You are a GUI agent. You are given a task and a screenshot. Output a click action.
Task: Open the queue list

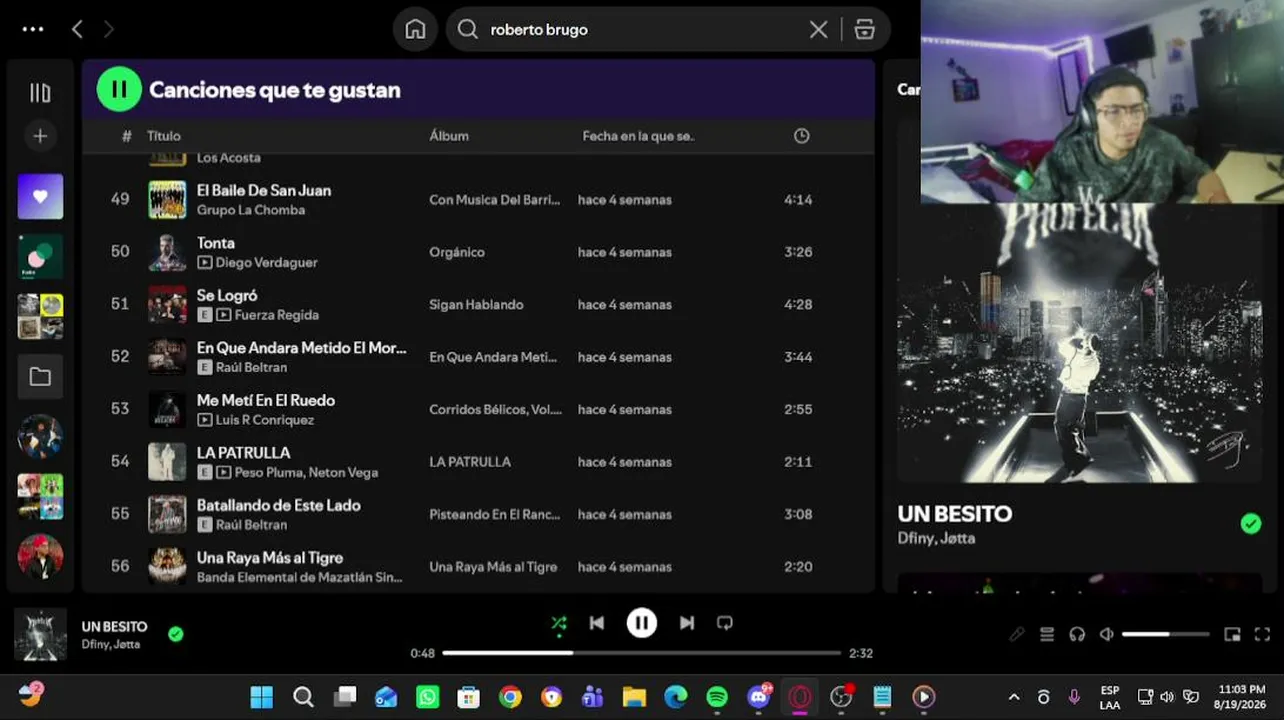(x=1047, y=634)
